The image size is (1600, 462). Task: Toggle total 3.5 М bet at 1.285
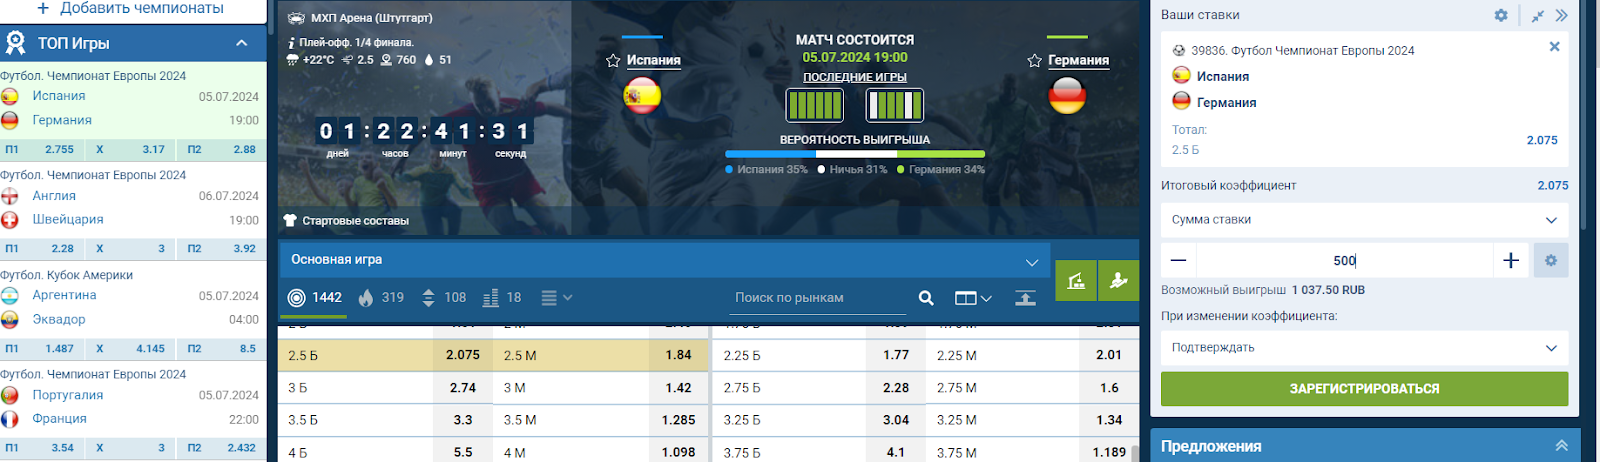601,420
